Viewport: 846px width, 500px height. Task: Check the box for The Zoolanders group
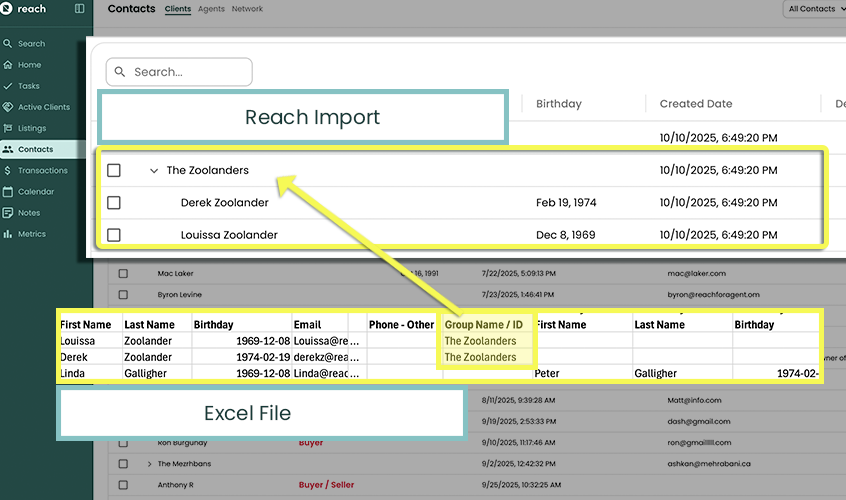point(114,171)
